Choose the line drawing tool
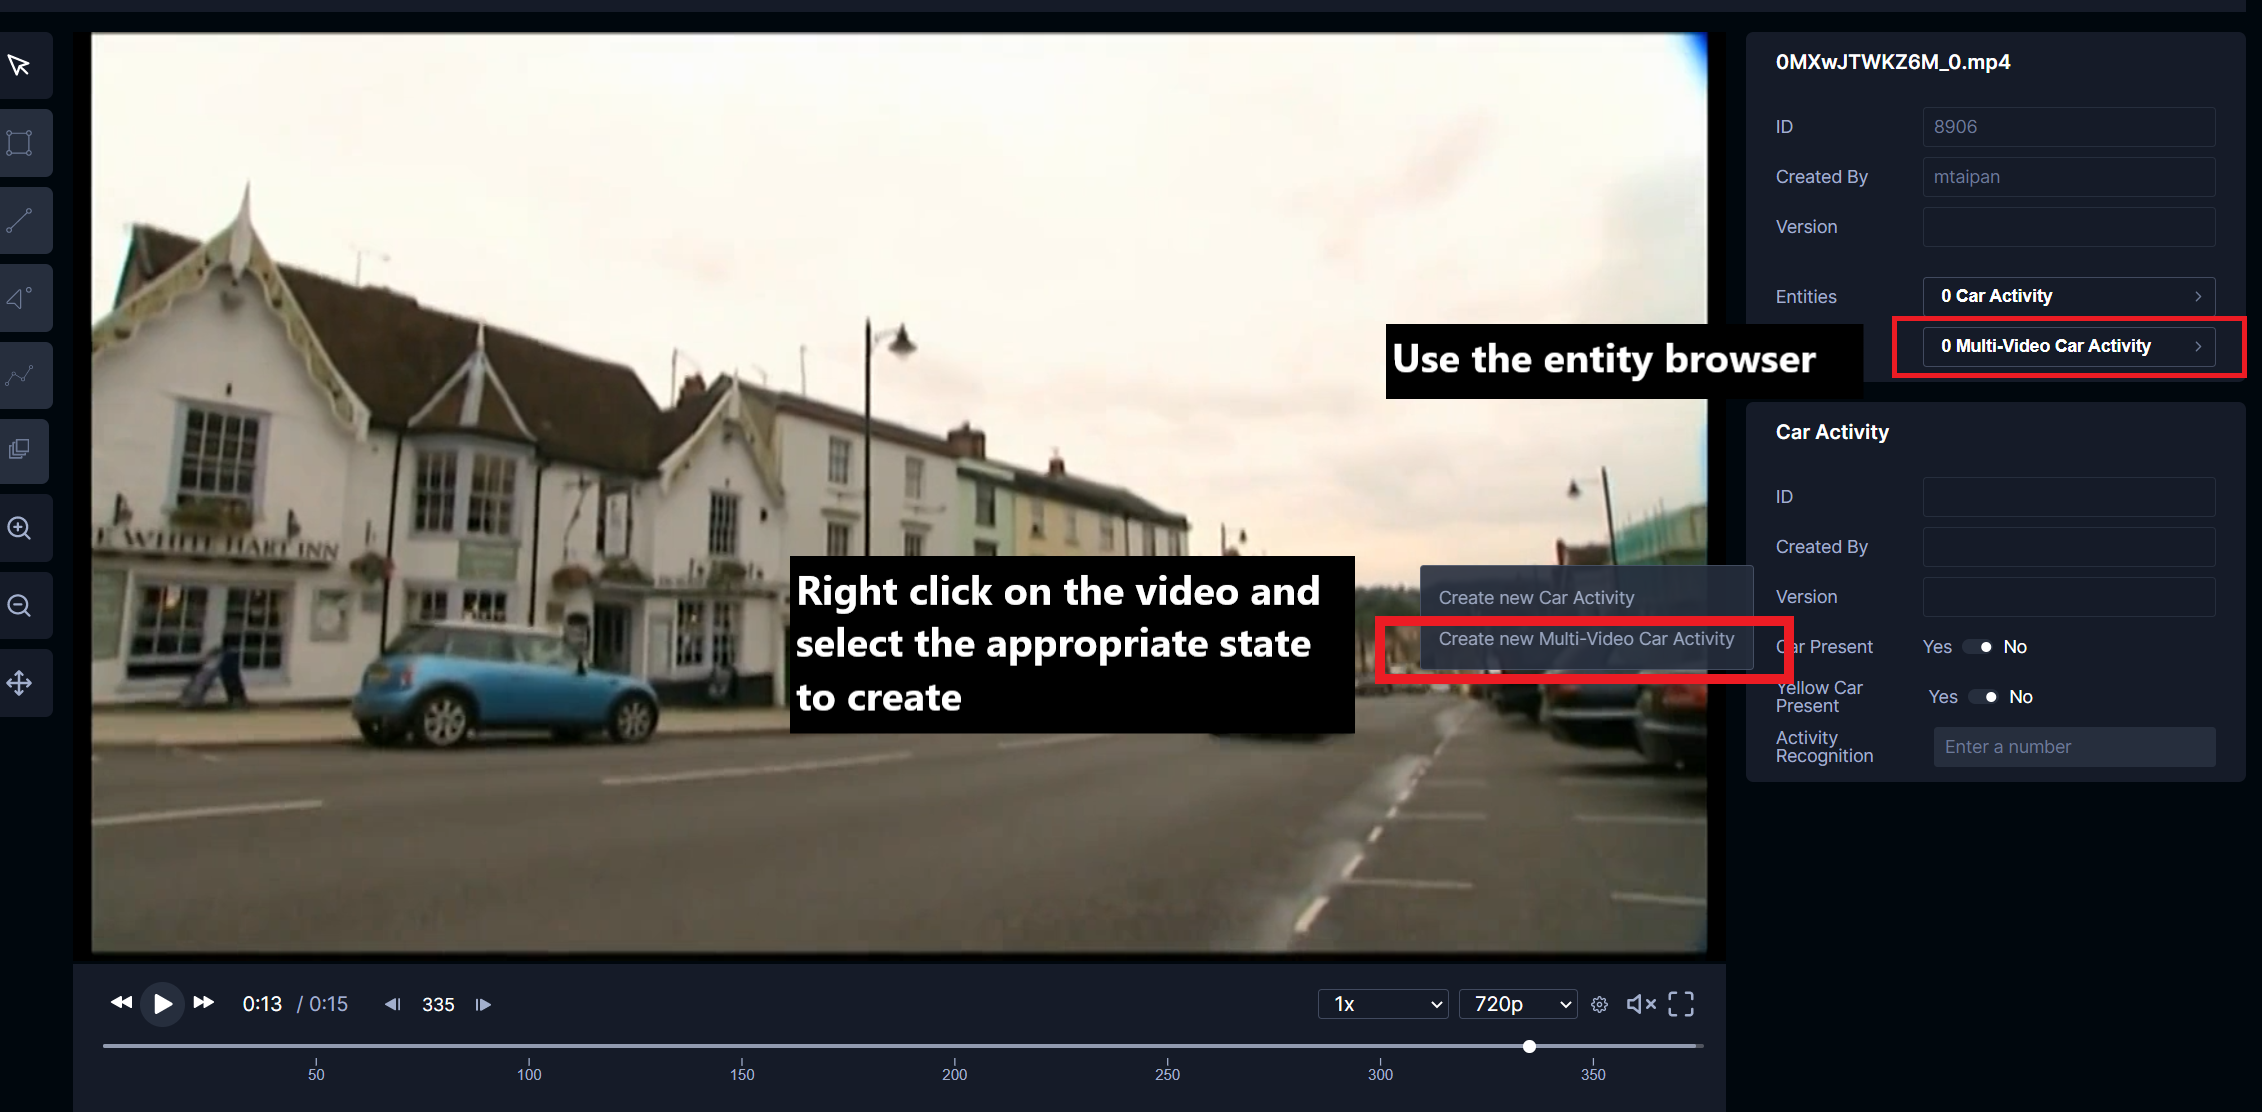 (20, 221)
